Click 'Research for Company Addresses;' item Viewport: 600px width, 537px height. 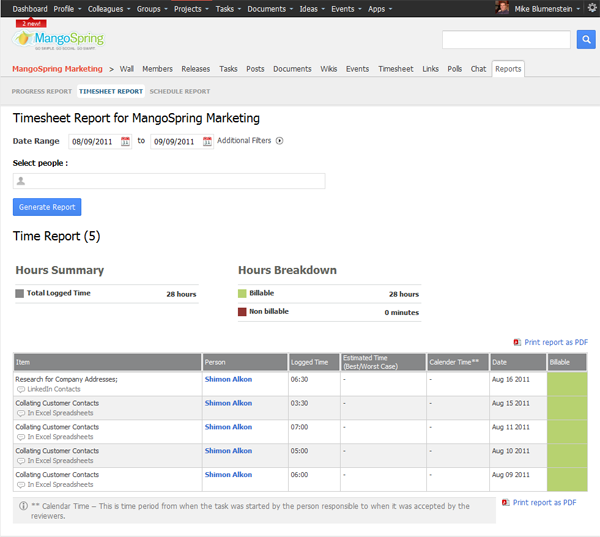[x=66, y=379]
